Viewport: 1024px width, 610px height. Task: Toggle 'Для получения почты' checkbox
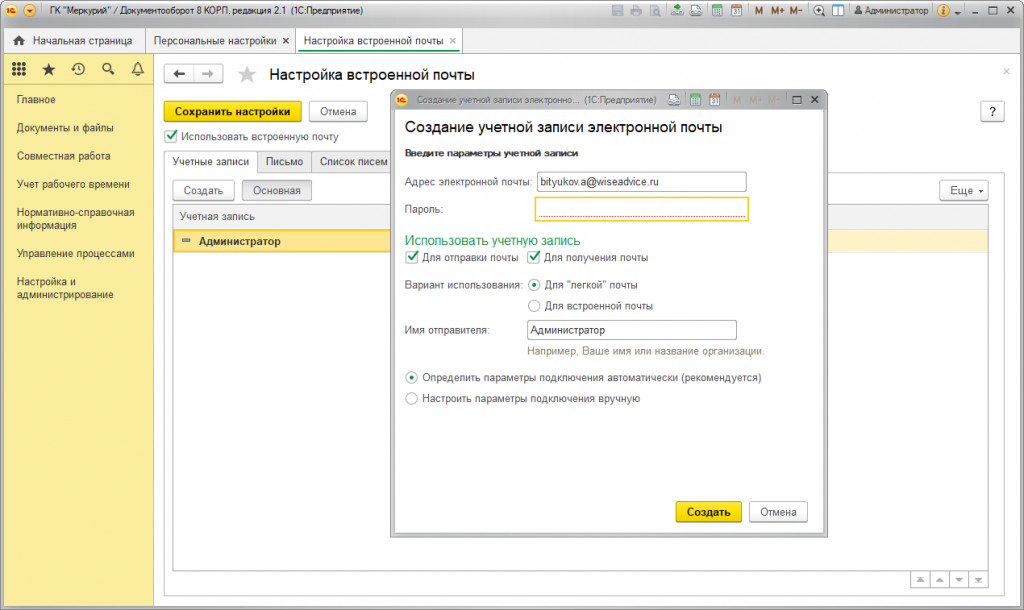(534, 257)
